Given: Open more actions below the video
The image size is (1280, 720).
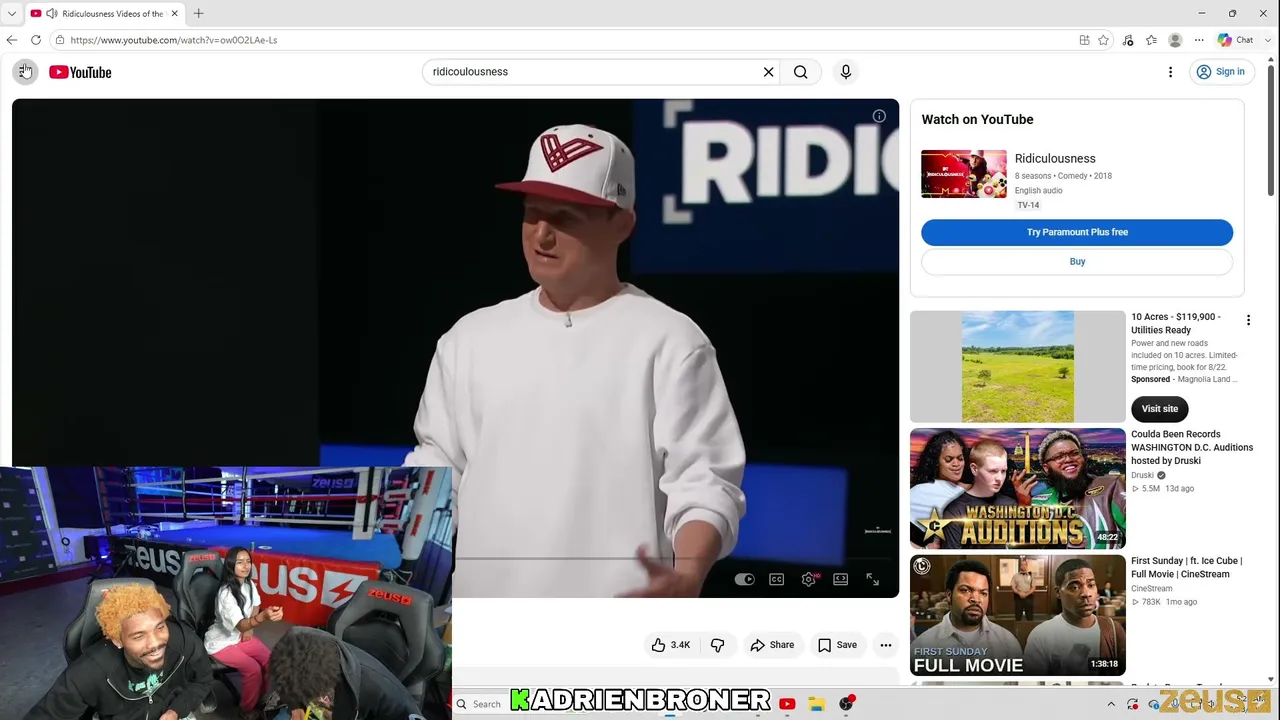Looking at the screenshot, I should 885,645.
